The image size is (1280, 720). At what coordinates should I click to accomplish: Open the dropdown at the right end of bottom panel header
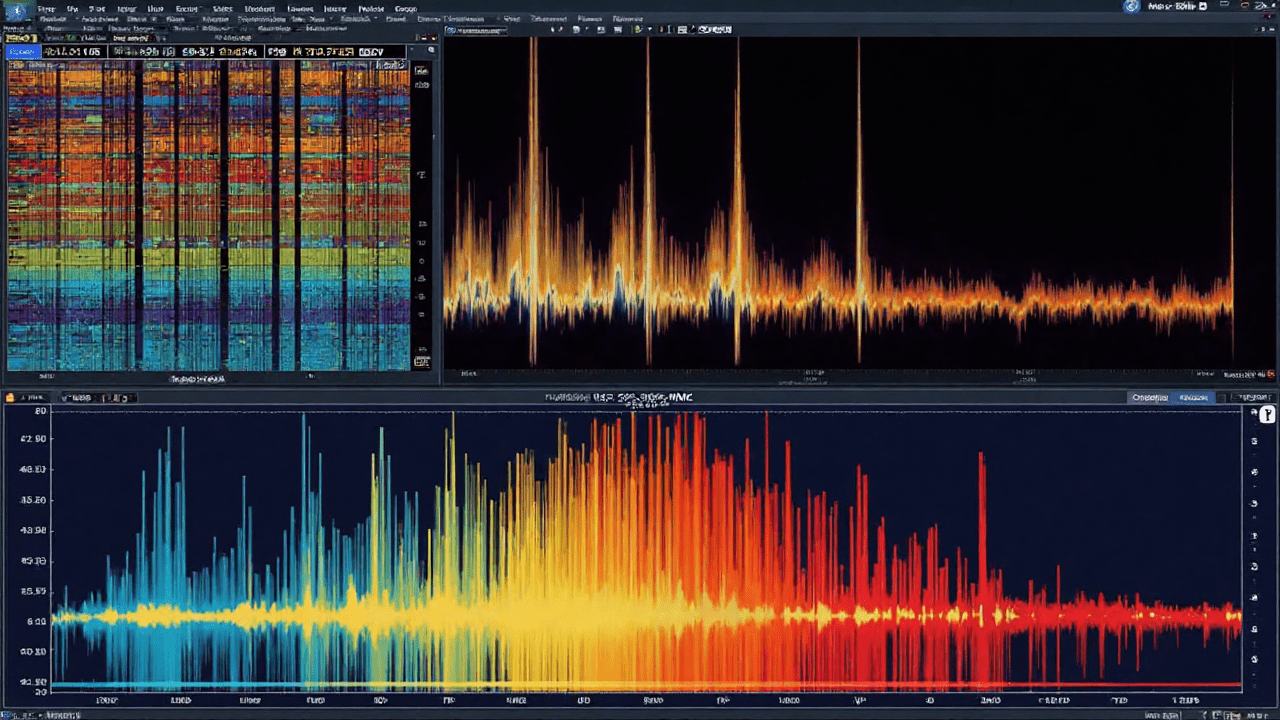(x=1254, y=397)
